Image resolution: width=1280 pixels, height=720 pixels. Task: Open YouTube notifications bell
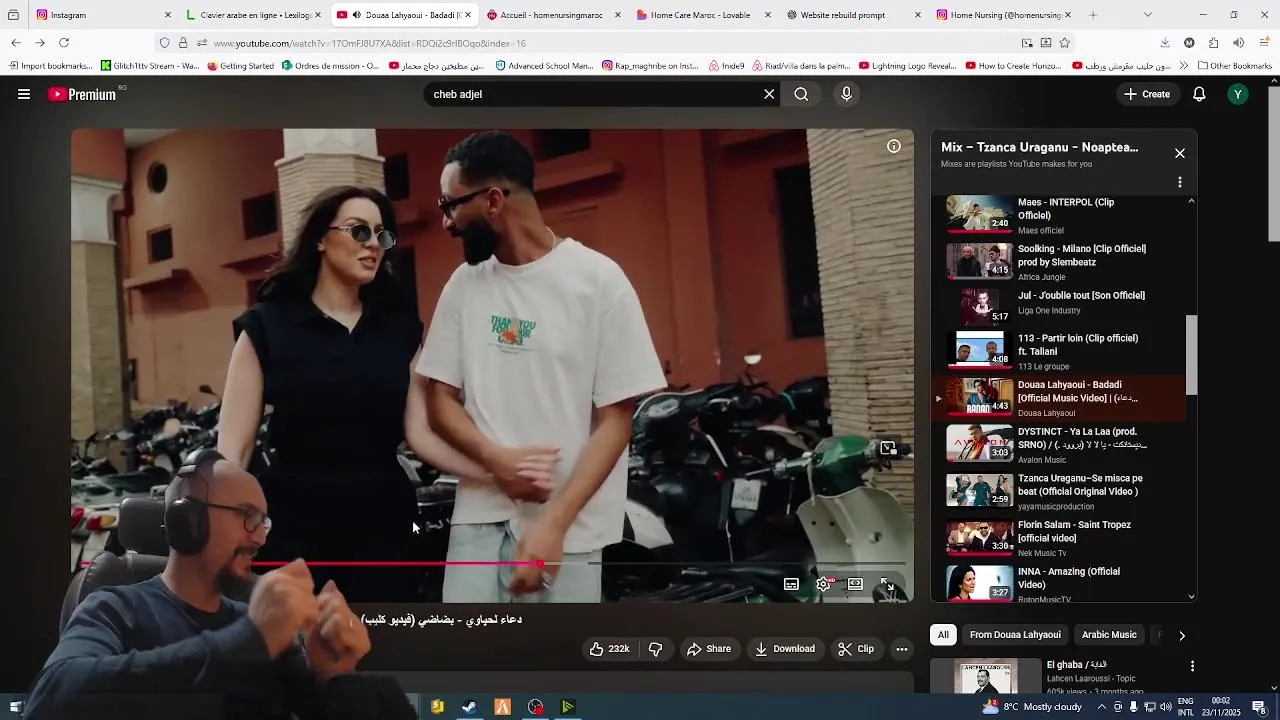coord(1199,94)
